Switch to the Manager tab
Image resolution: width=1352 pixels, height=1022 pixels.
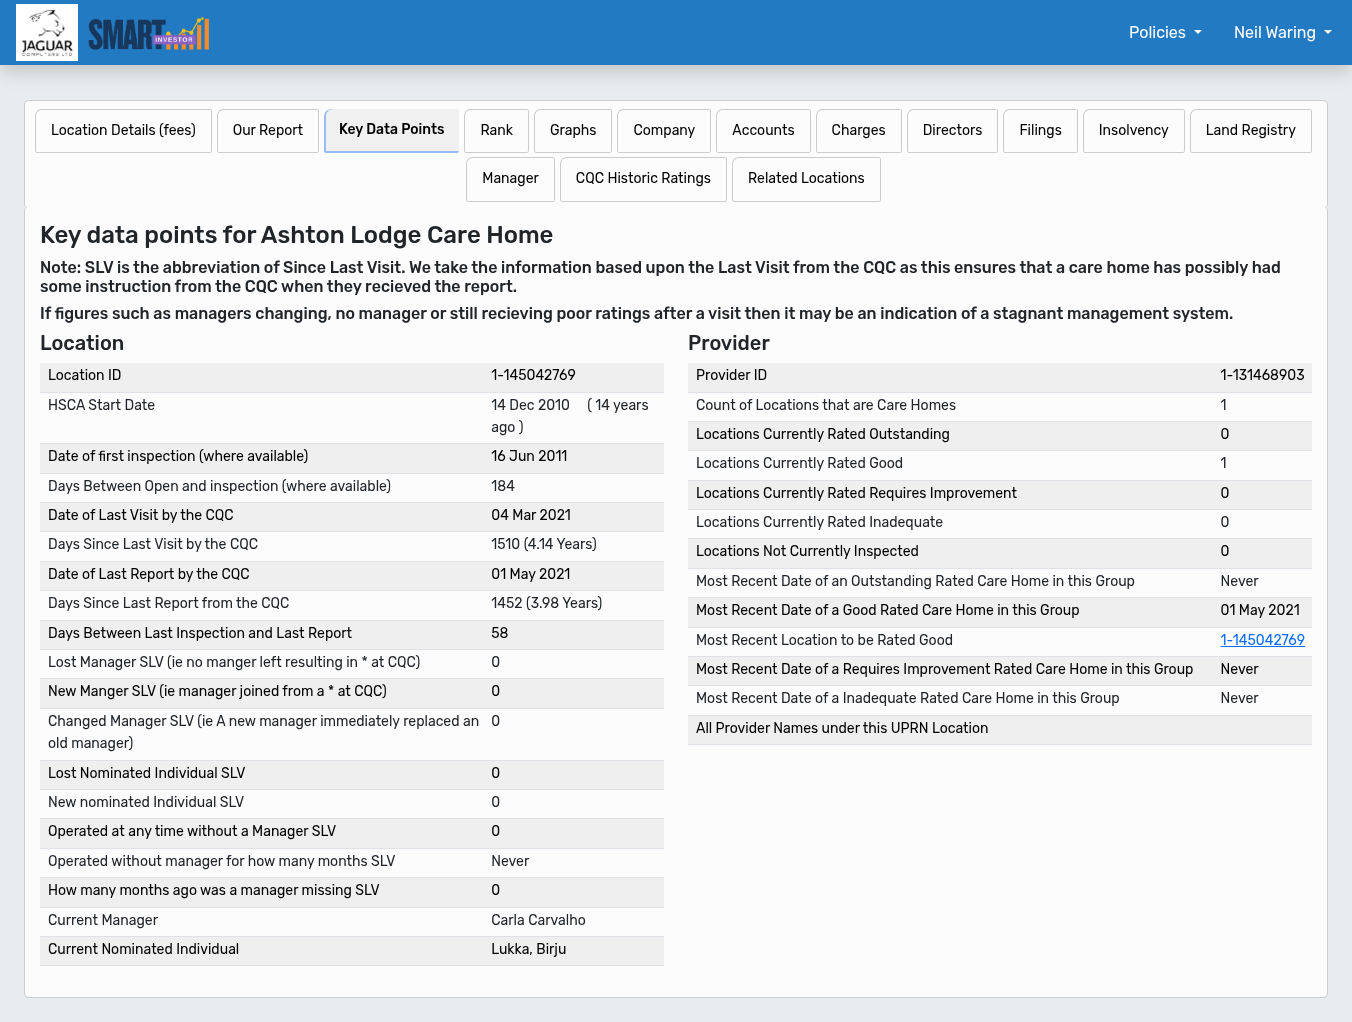pos(510,179)
